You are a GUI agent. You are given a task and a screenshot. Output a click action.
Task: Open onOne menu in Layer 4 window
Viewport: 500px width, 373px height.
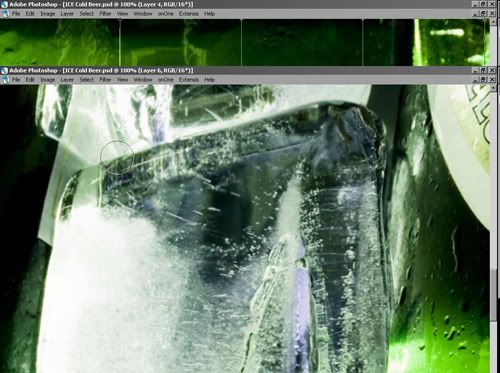tap(166, 14)
